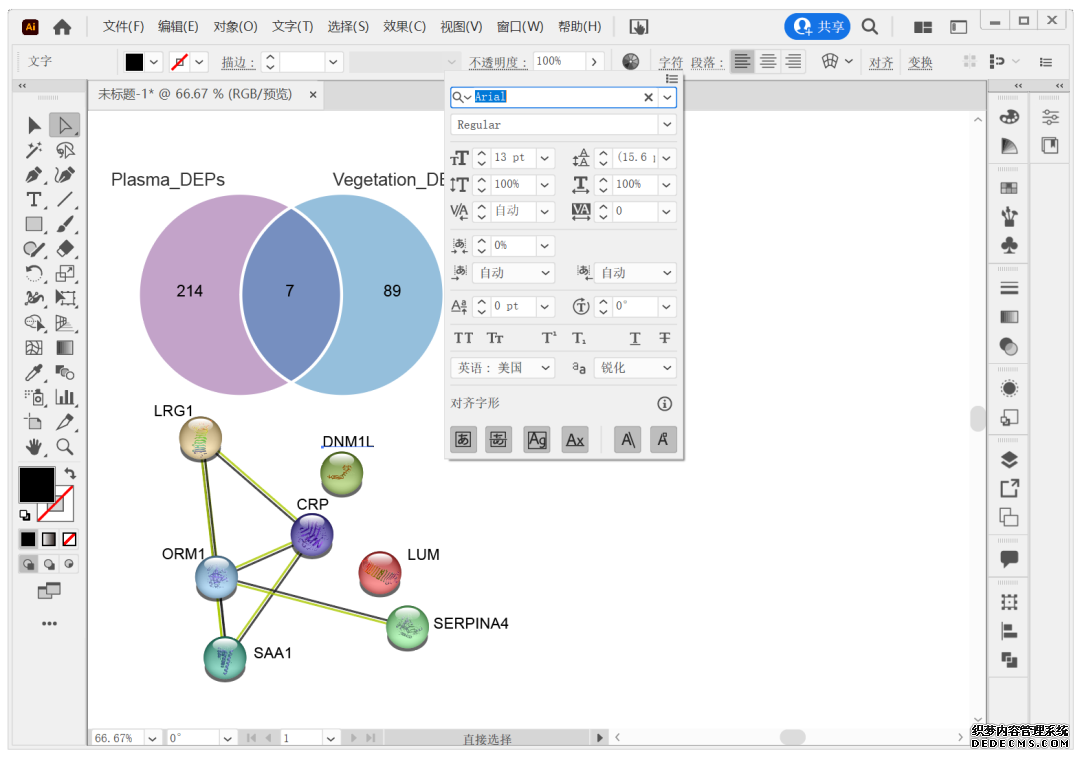Select the Rectangle shape tool
The width and height of the screenshot is (1080, 758).
(34, 225)
